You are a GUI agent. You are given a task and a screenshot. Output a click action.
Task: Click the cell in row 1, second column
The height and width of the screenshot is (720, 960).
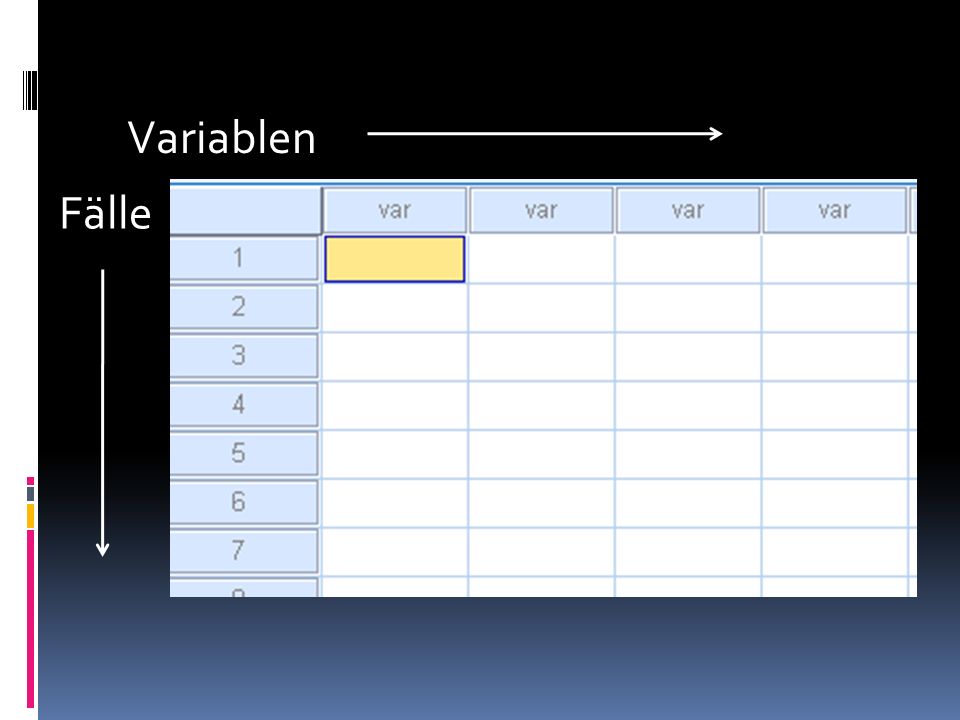coord(541,259)
